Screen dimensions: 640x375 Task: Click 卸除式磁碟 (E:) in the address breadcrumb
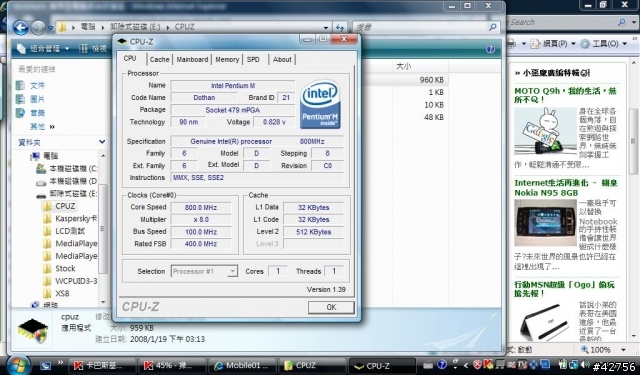(x=135, y=27)
